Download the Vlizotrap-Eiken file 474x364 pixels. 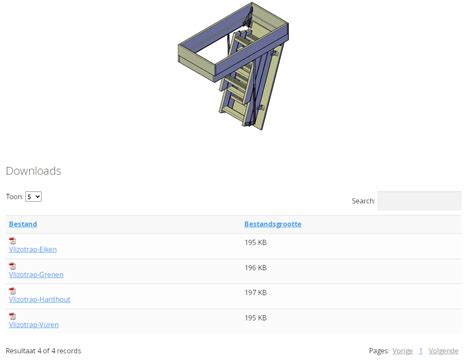point(33,249)
